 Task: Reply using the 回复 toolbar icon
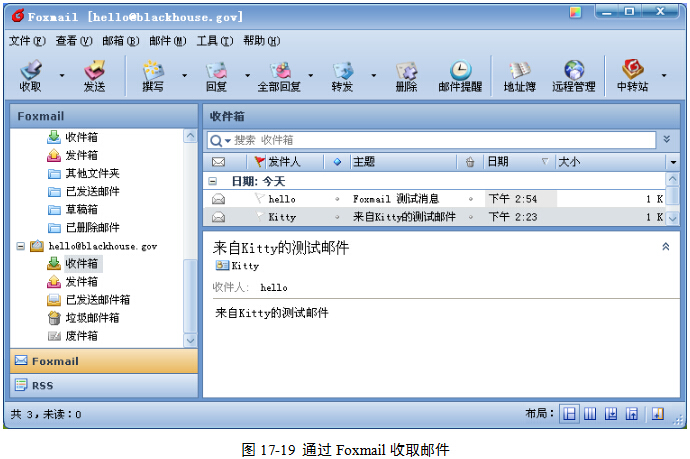(x=216, y=75)
